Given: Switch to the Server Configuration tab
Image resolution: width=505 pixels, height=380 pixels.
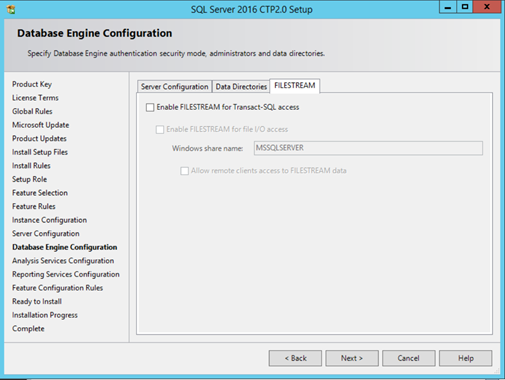Looking at the screenshot, I should [174, 87].
